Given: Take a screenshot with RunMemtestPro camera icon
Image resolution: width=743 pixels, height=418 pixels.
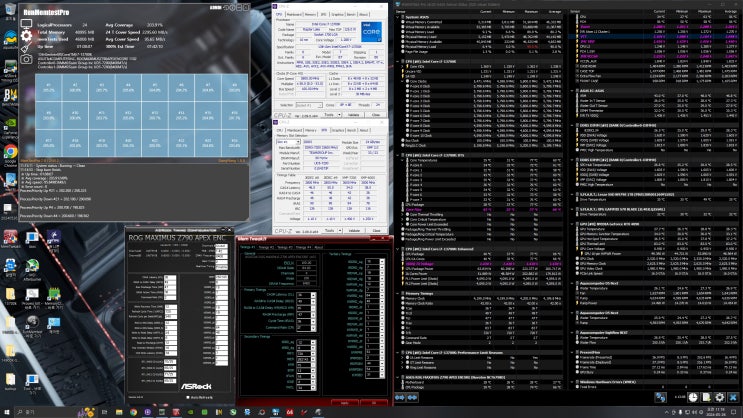Looking at the screenshot, I should pyautogui.click(x=26, y=59).
